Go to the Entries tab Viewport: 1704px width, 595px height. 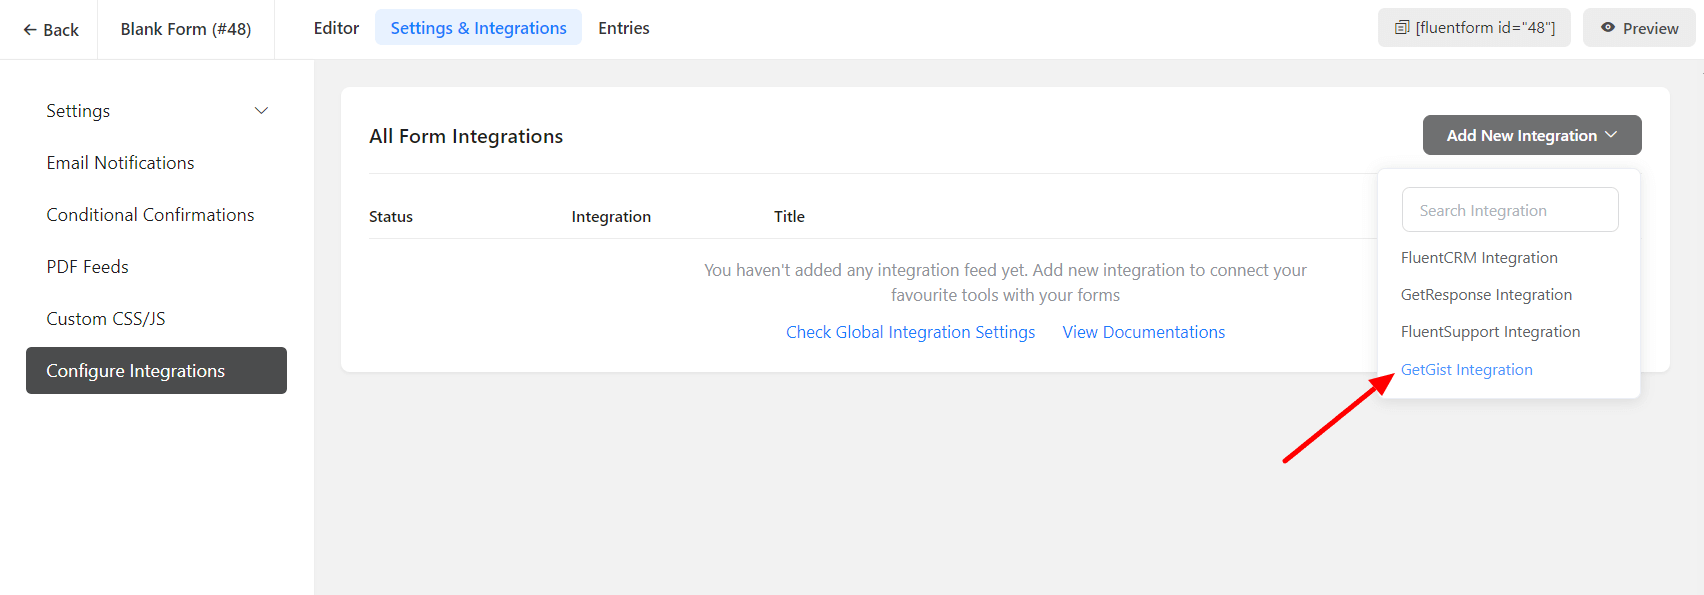623,28
